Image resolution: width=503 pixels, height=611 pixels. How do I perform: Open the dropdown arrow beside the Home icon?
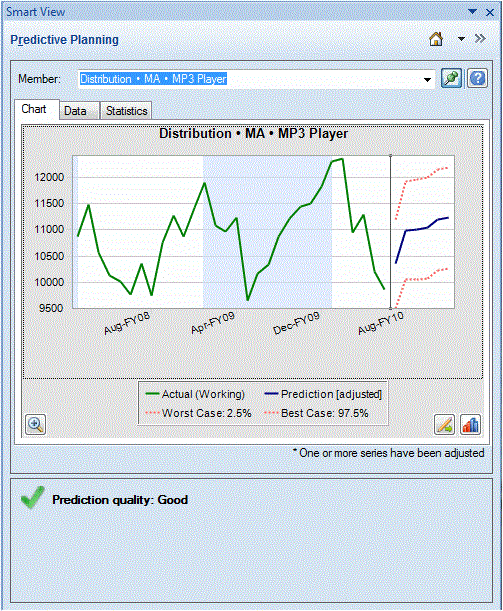pos(461,39)
